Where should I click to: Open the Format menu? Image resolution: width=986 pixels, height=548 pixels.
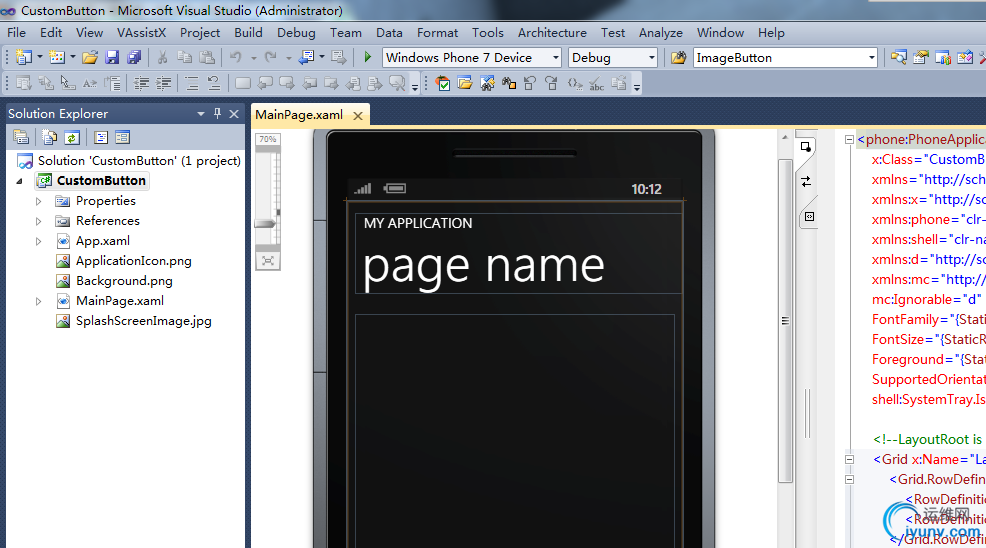pos(438,33)
